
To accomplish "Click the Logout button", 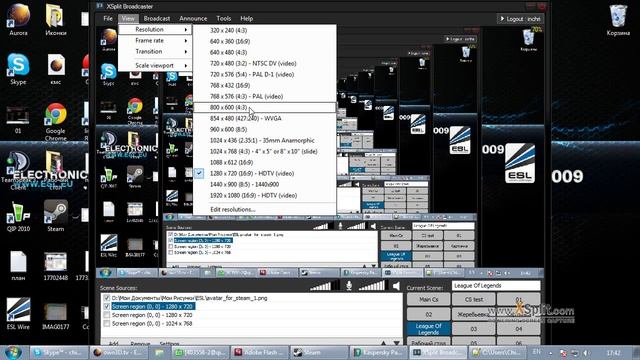I will 520,19.
